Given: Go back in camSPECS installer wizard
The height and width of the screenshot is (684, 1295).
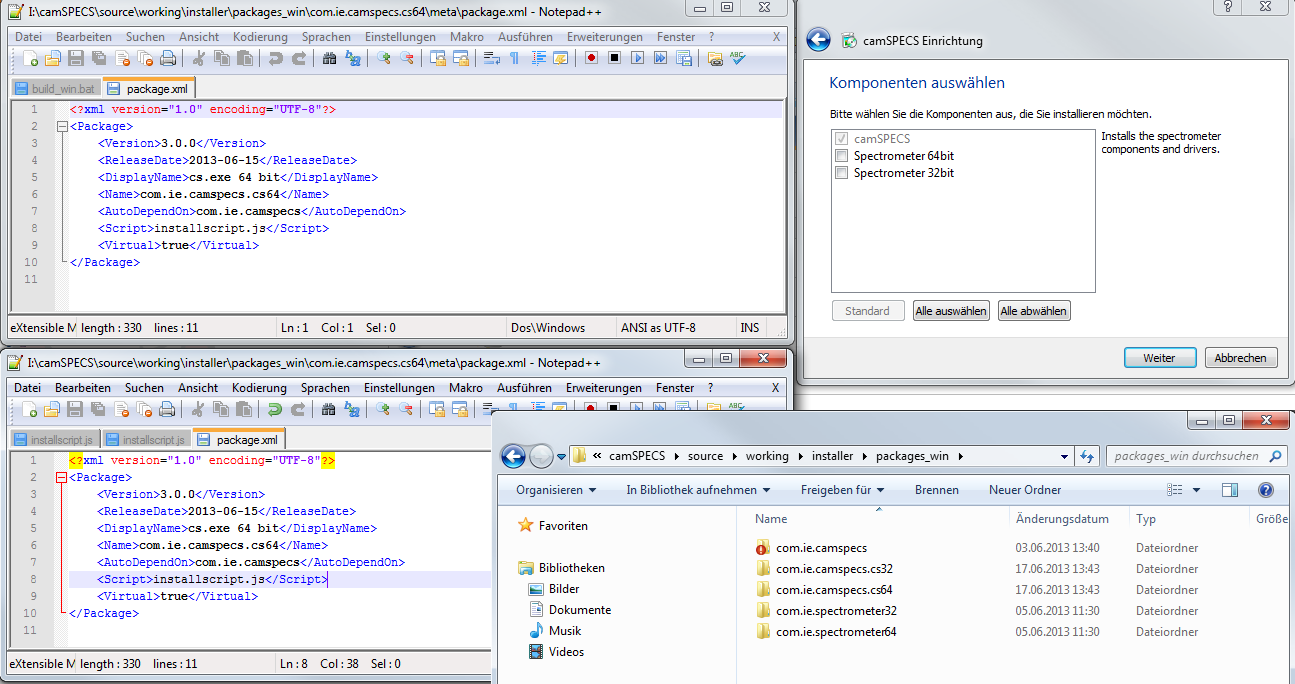Looking at the screenshot, I should [818, 41].
